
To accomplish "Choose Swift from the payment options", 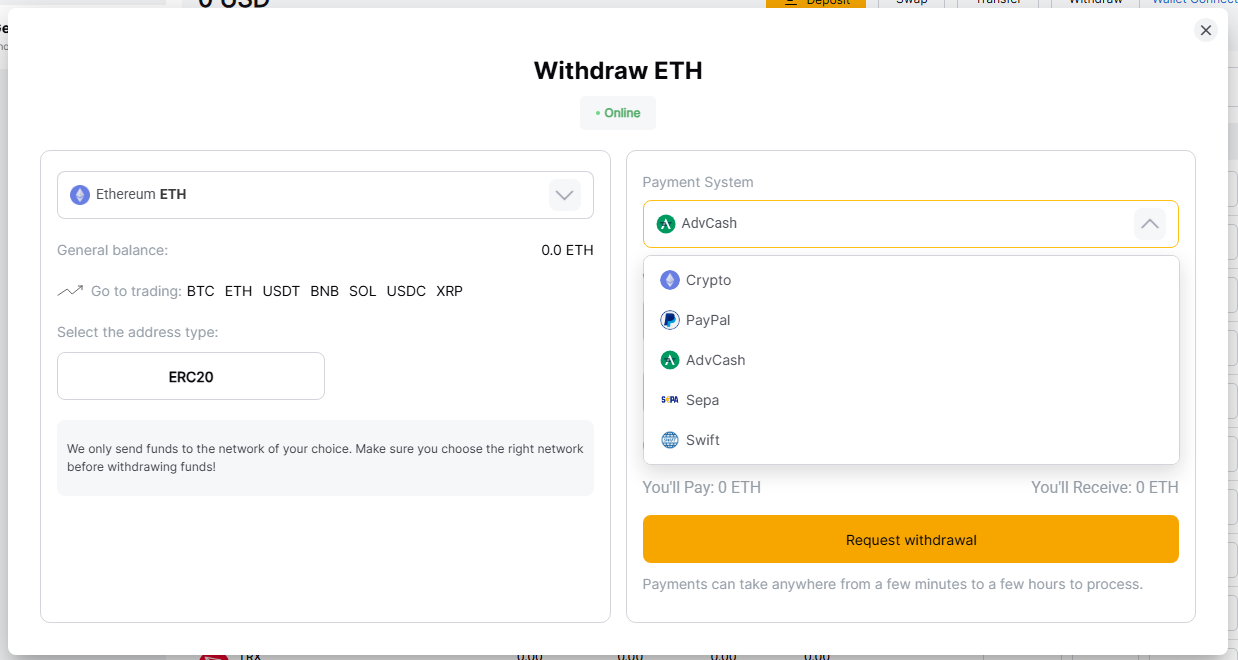I will [x=911, y=440].
